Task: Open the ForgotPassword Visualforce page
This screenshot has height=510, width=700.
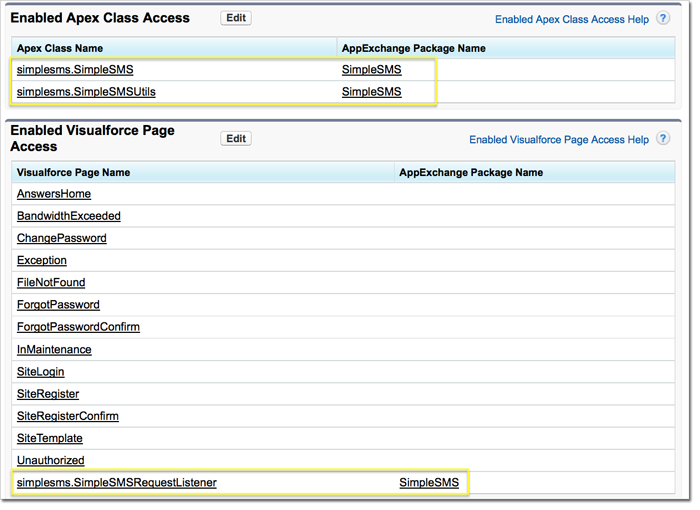Action: [x=58, y=305]
